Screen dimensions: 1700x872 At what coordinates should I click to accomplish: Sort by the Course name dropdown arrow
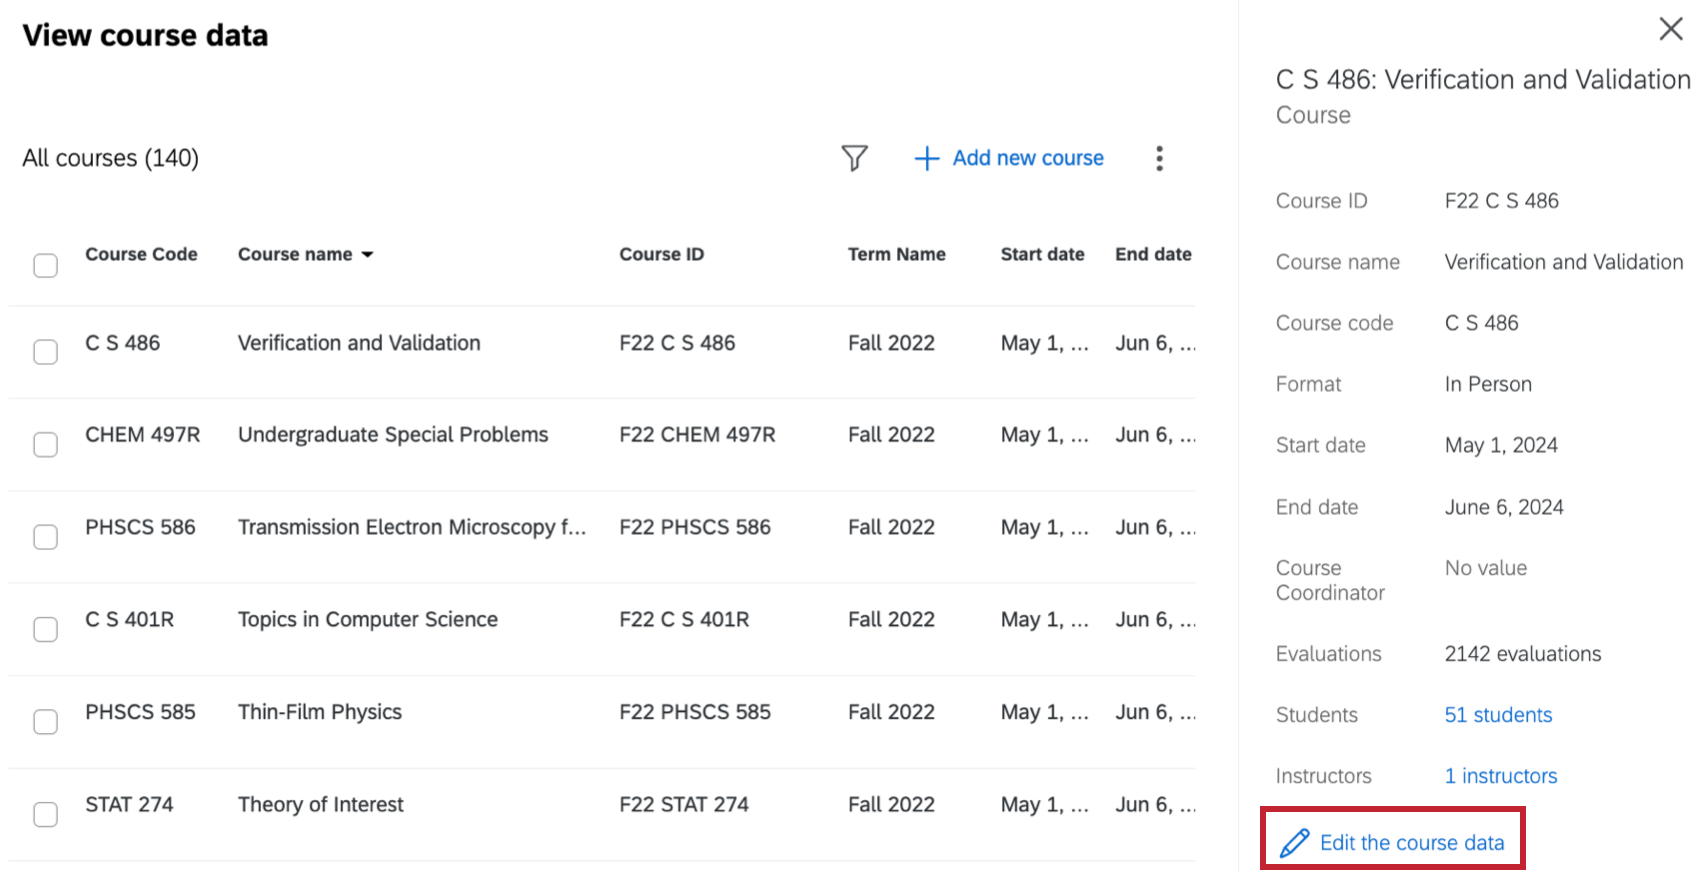click(368, 255)
